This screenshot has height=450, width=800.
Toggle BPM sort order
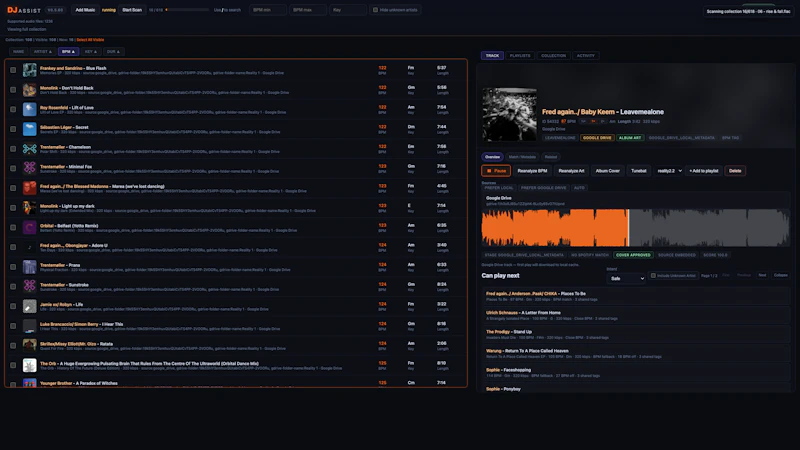(68, 52)
